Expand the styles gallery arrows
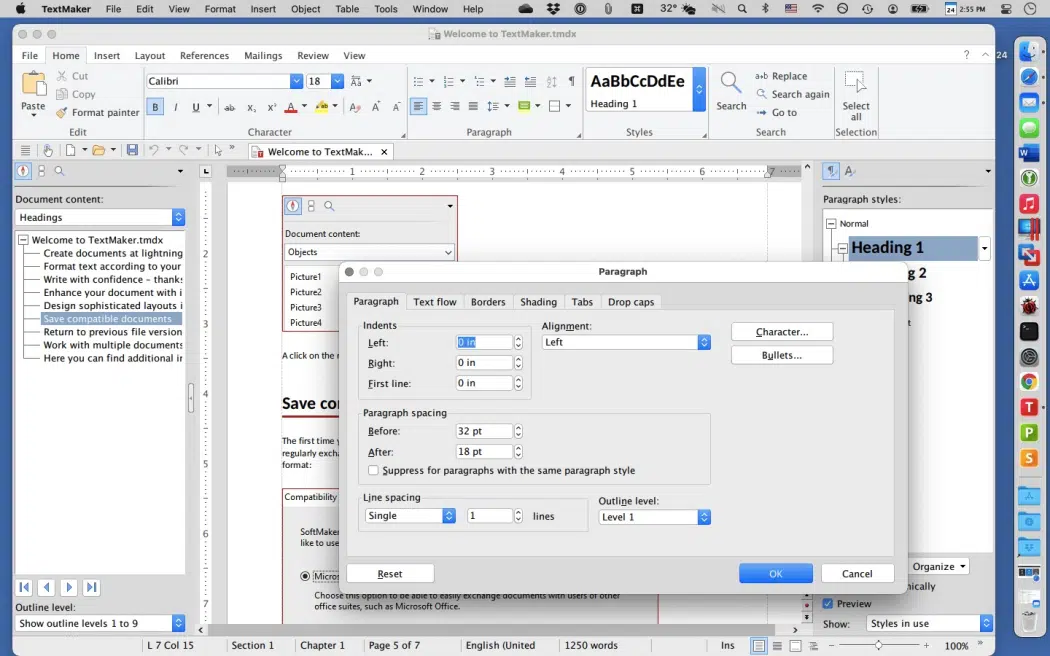 tap(698, 89)
